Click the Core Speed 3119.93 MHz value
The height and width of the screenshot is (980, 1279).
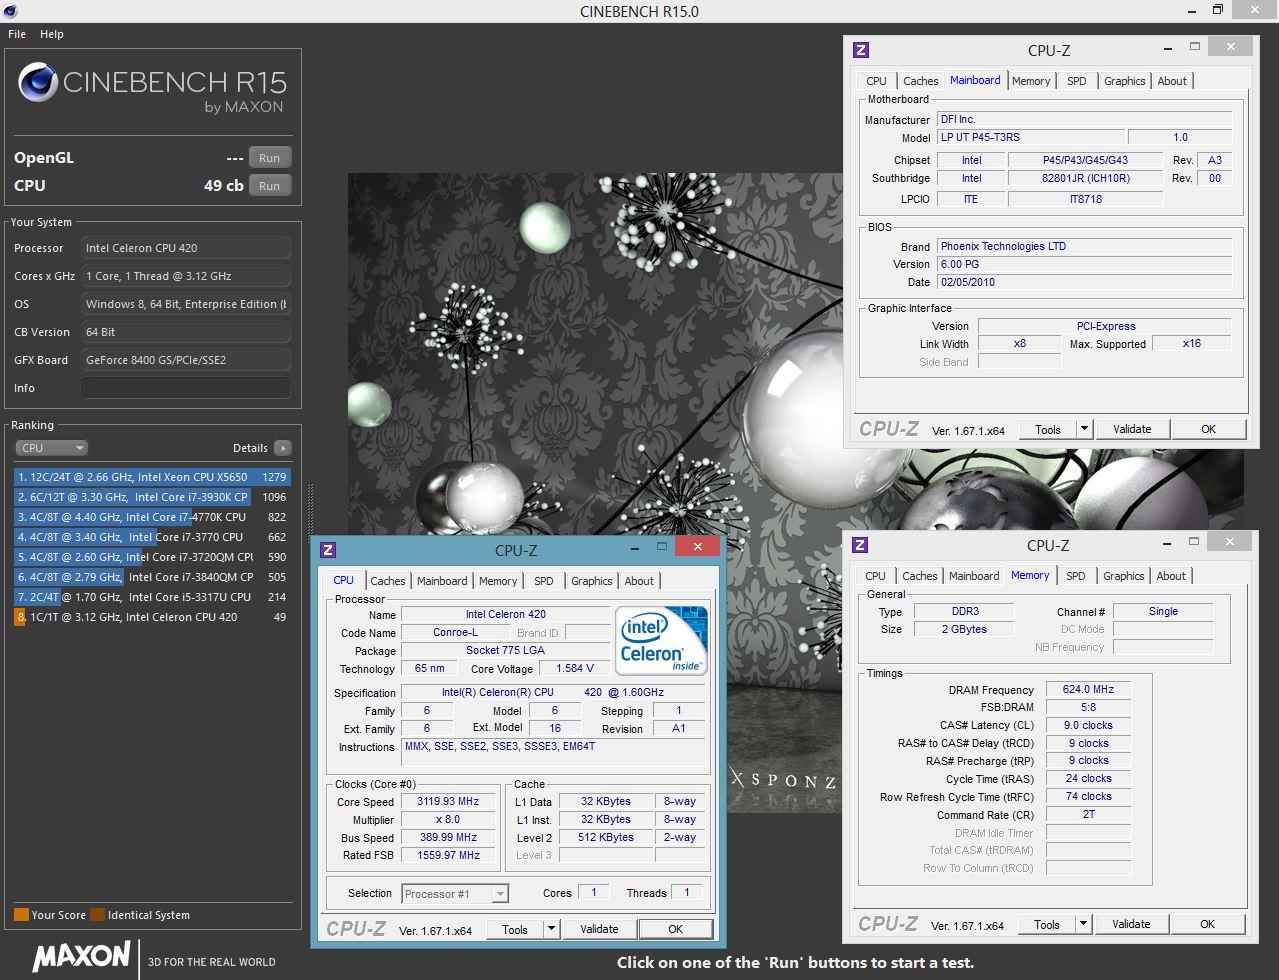click(x=449, y=802)
